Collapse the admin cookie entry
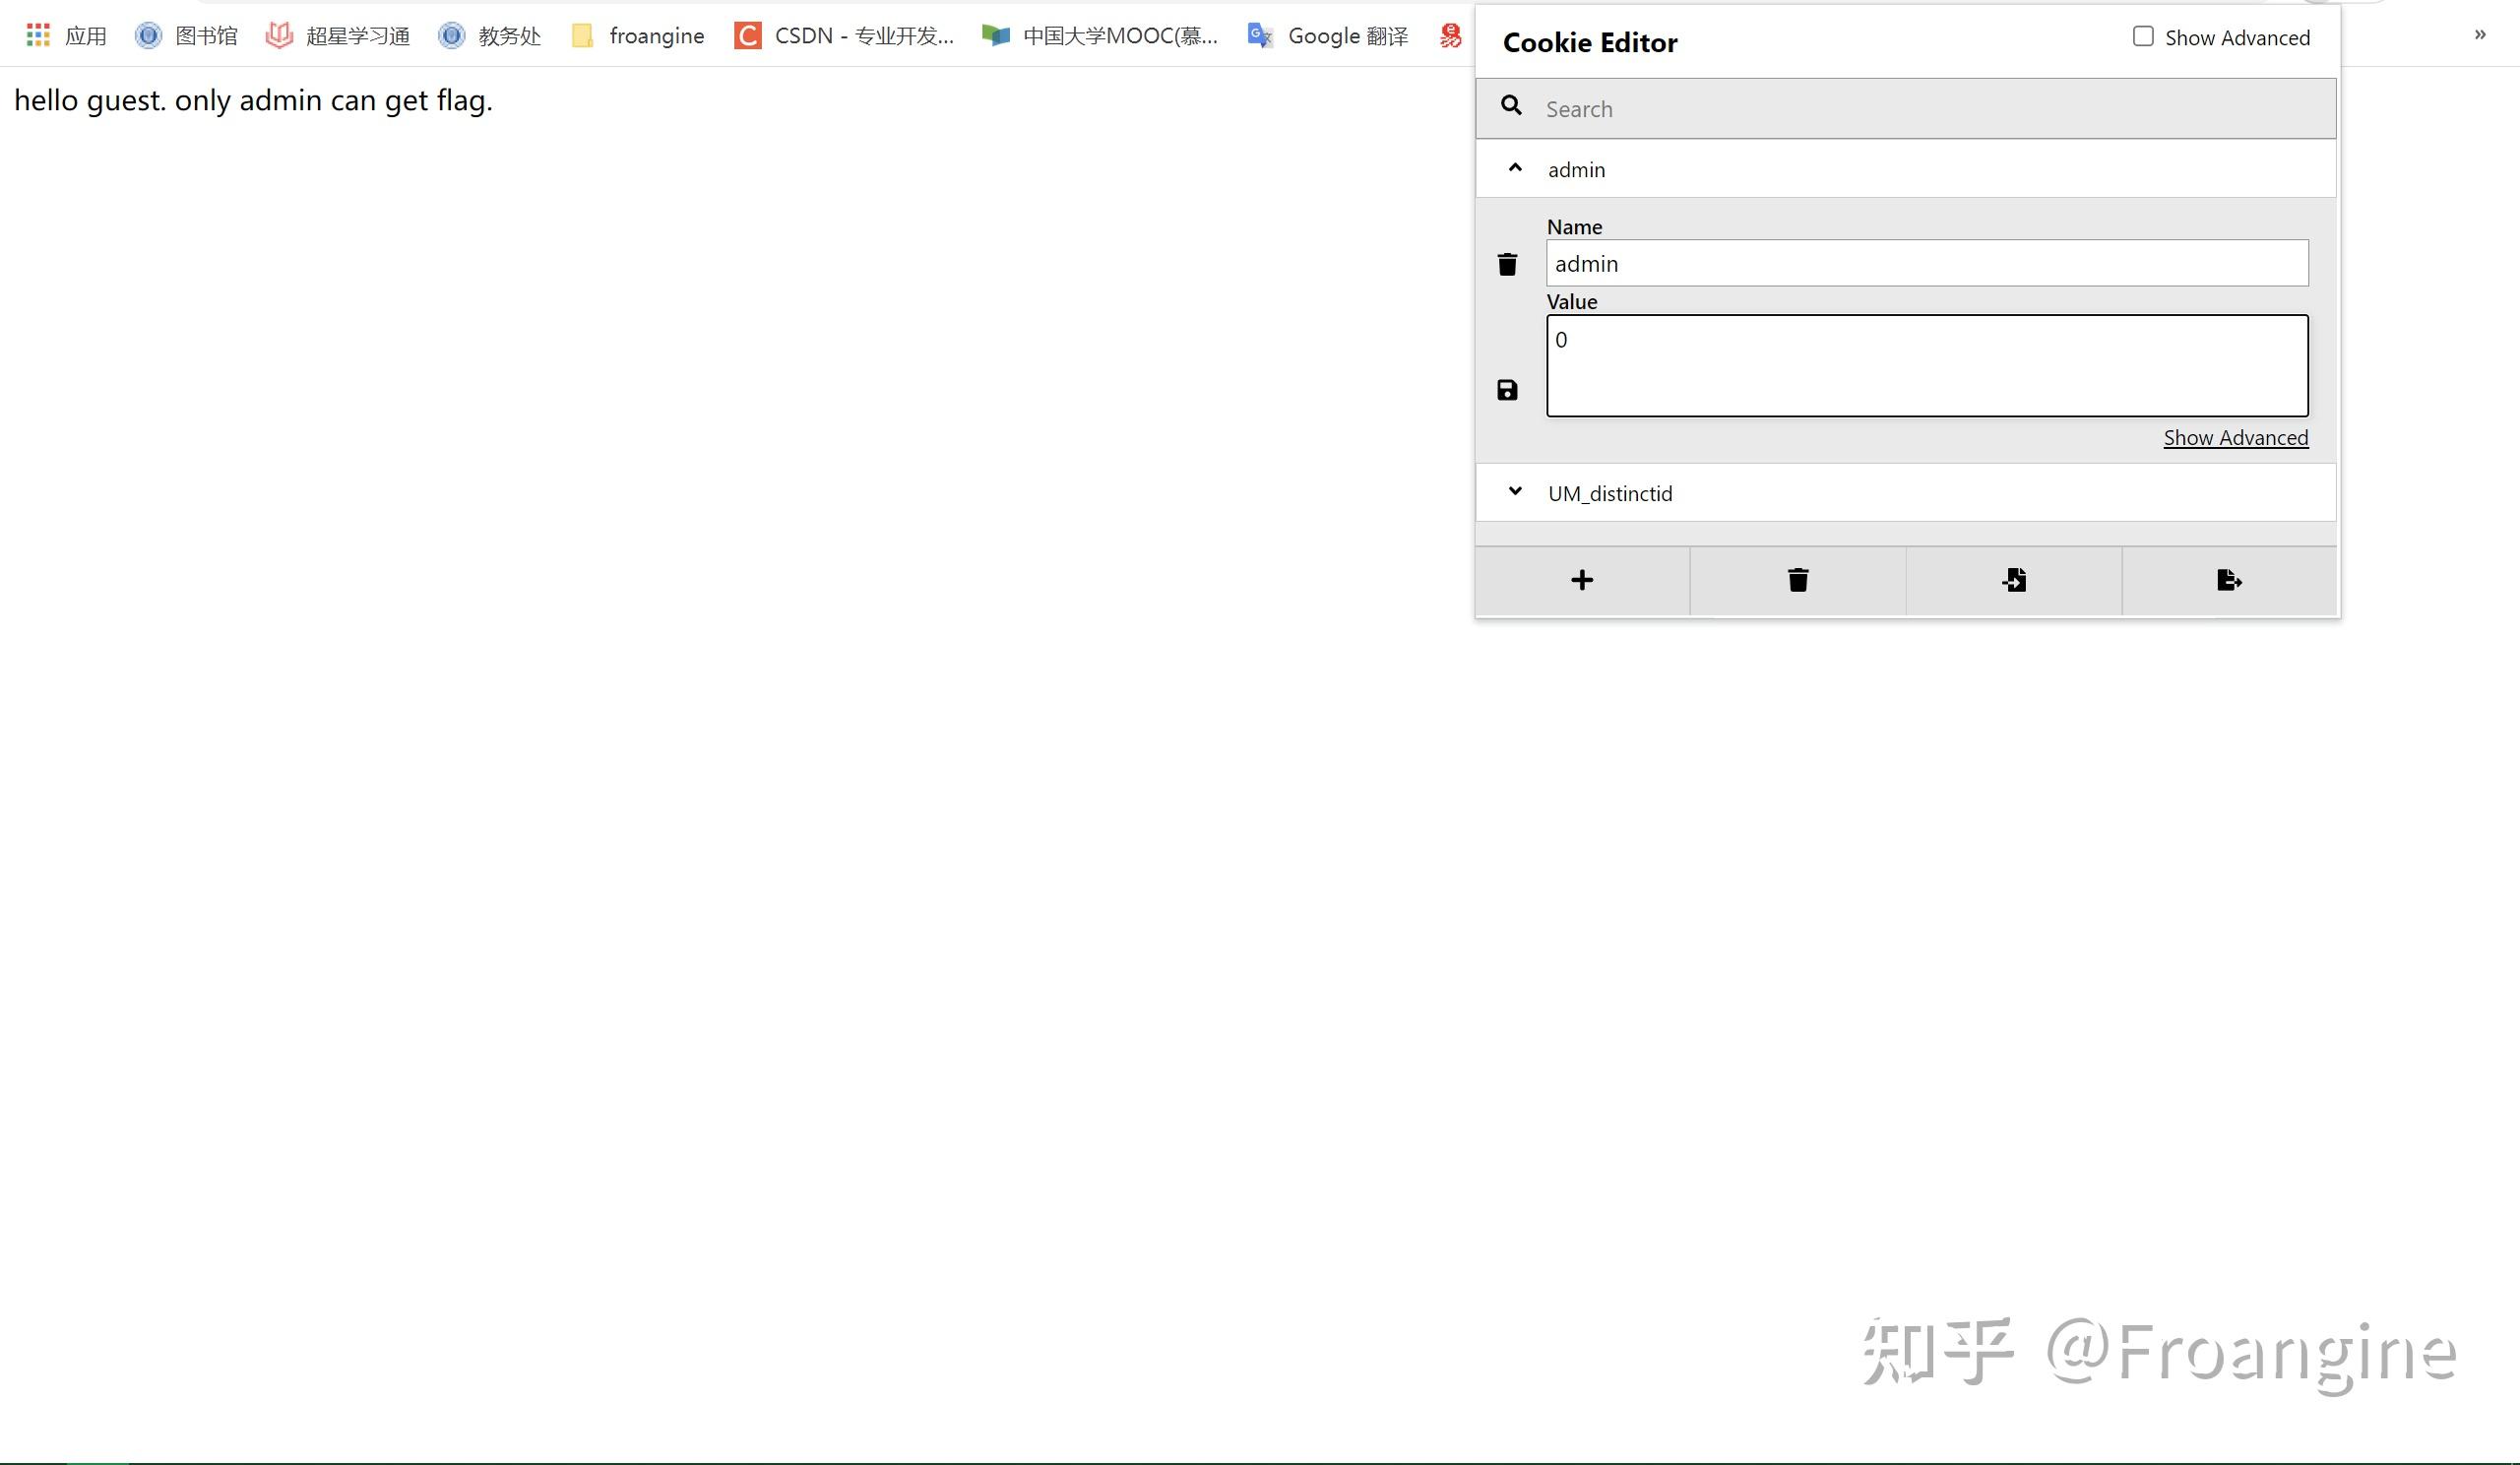 pyautogui.click(x=1513, y=168)
